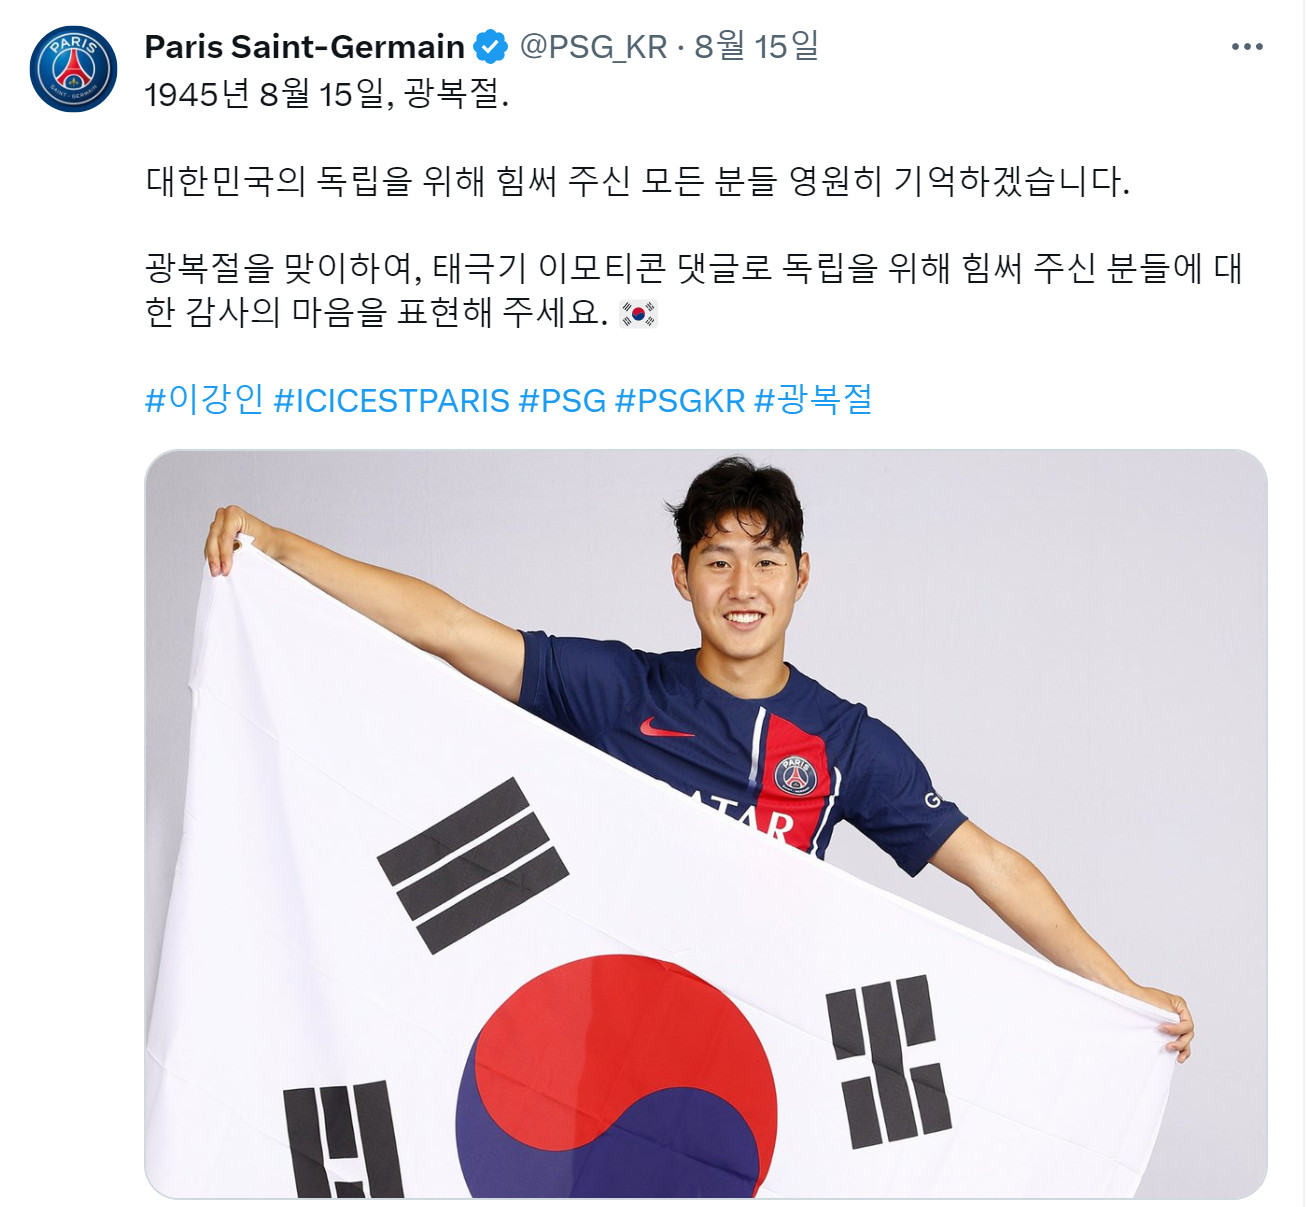
Task: Click the Nike swoosh on jersey
Action: [x=665, y=727]
